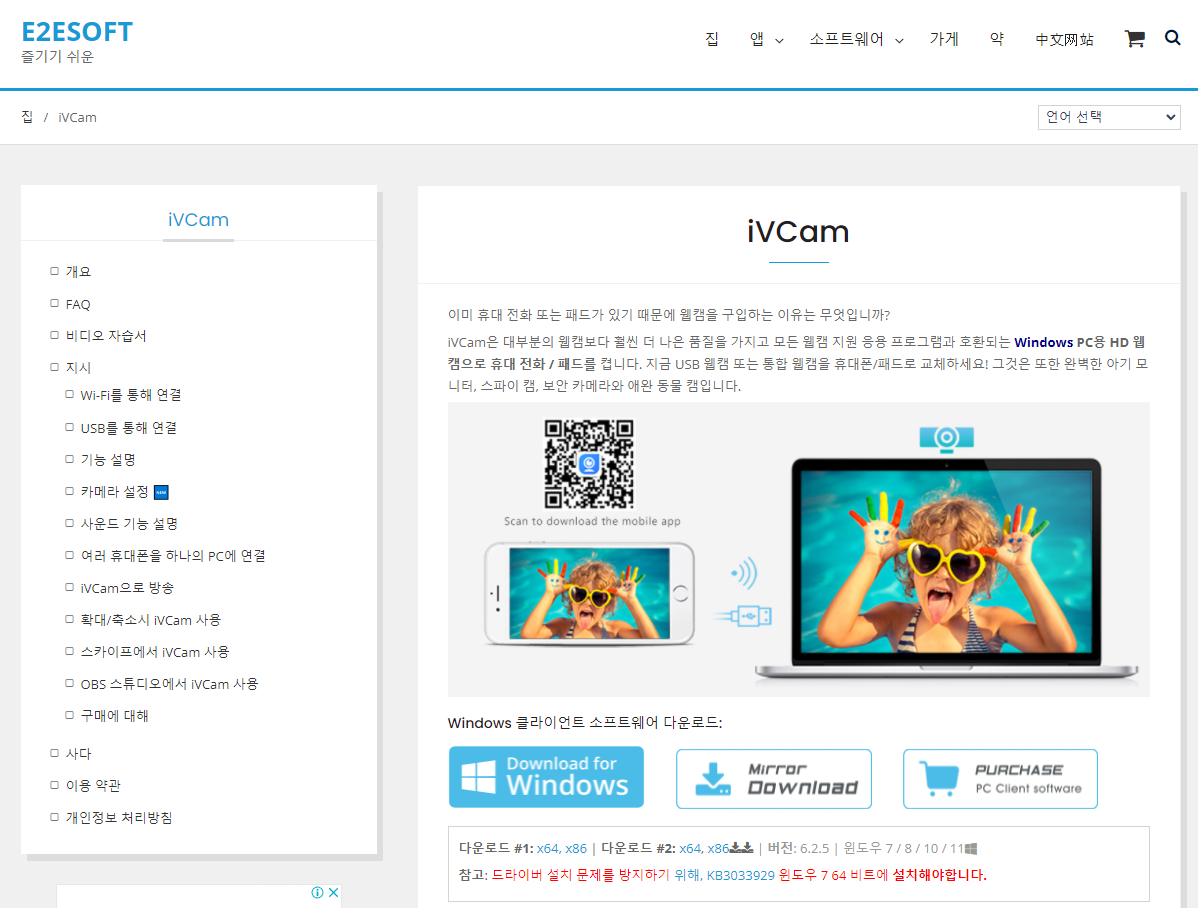
Task: Open 기능 설명 sidebar link
Action: point(108,460)
